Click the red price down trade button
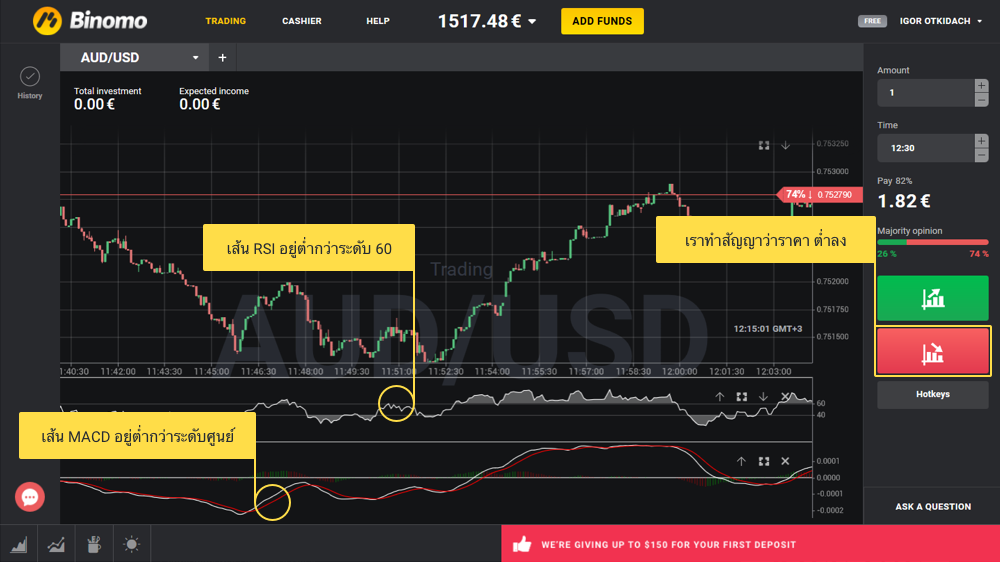The width and height of the screenshot is (1000, 562). [932, 351]
